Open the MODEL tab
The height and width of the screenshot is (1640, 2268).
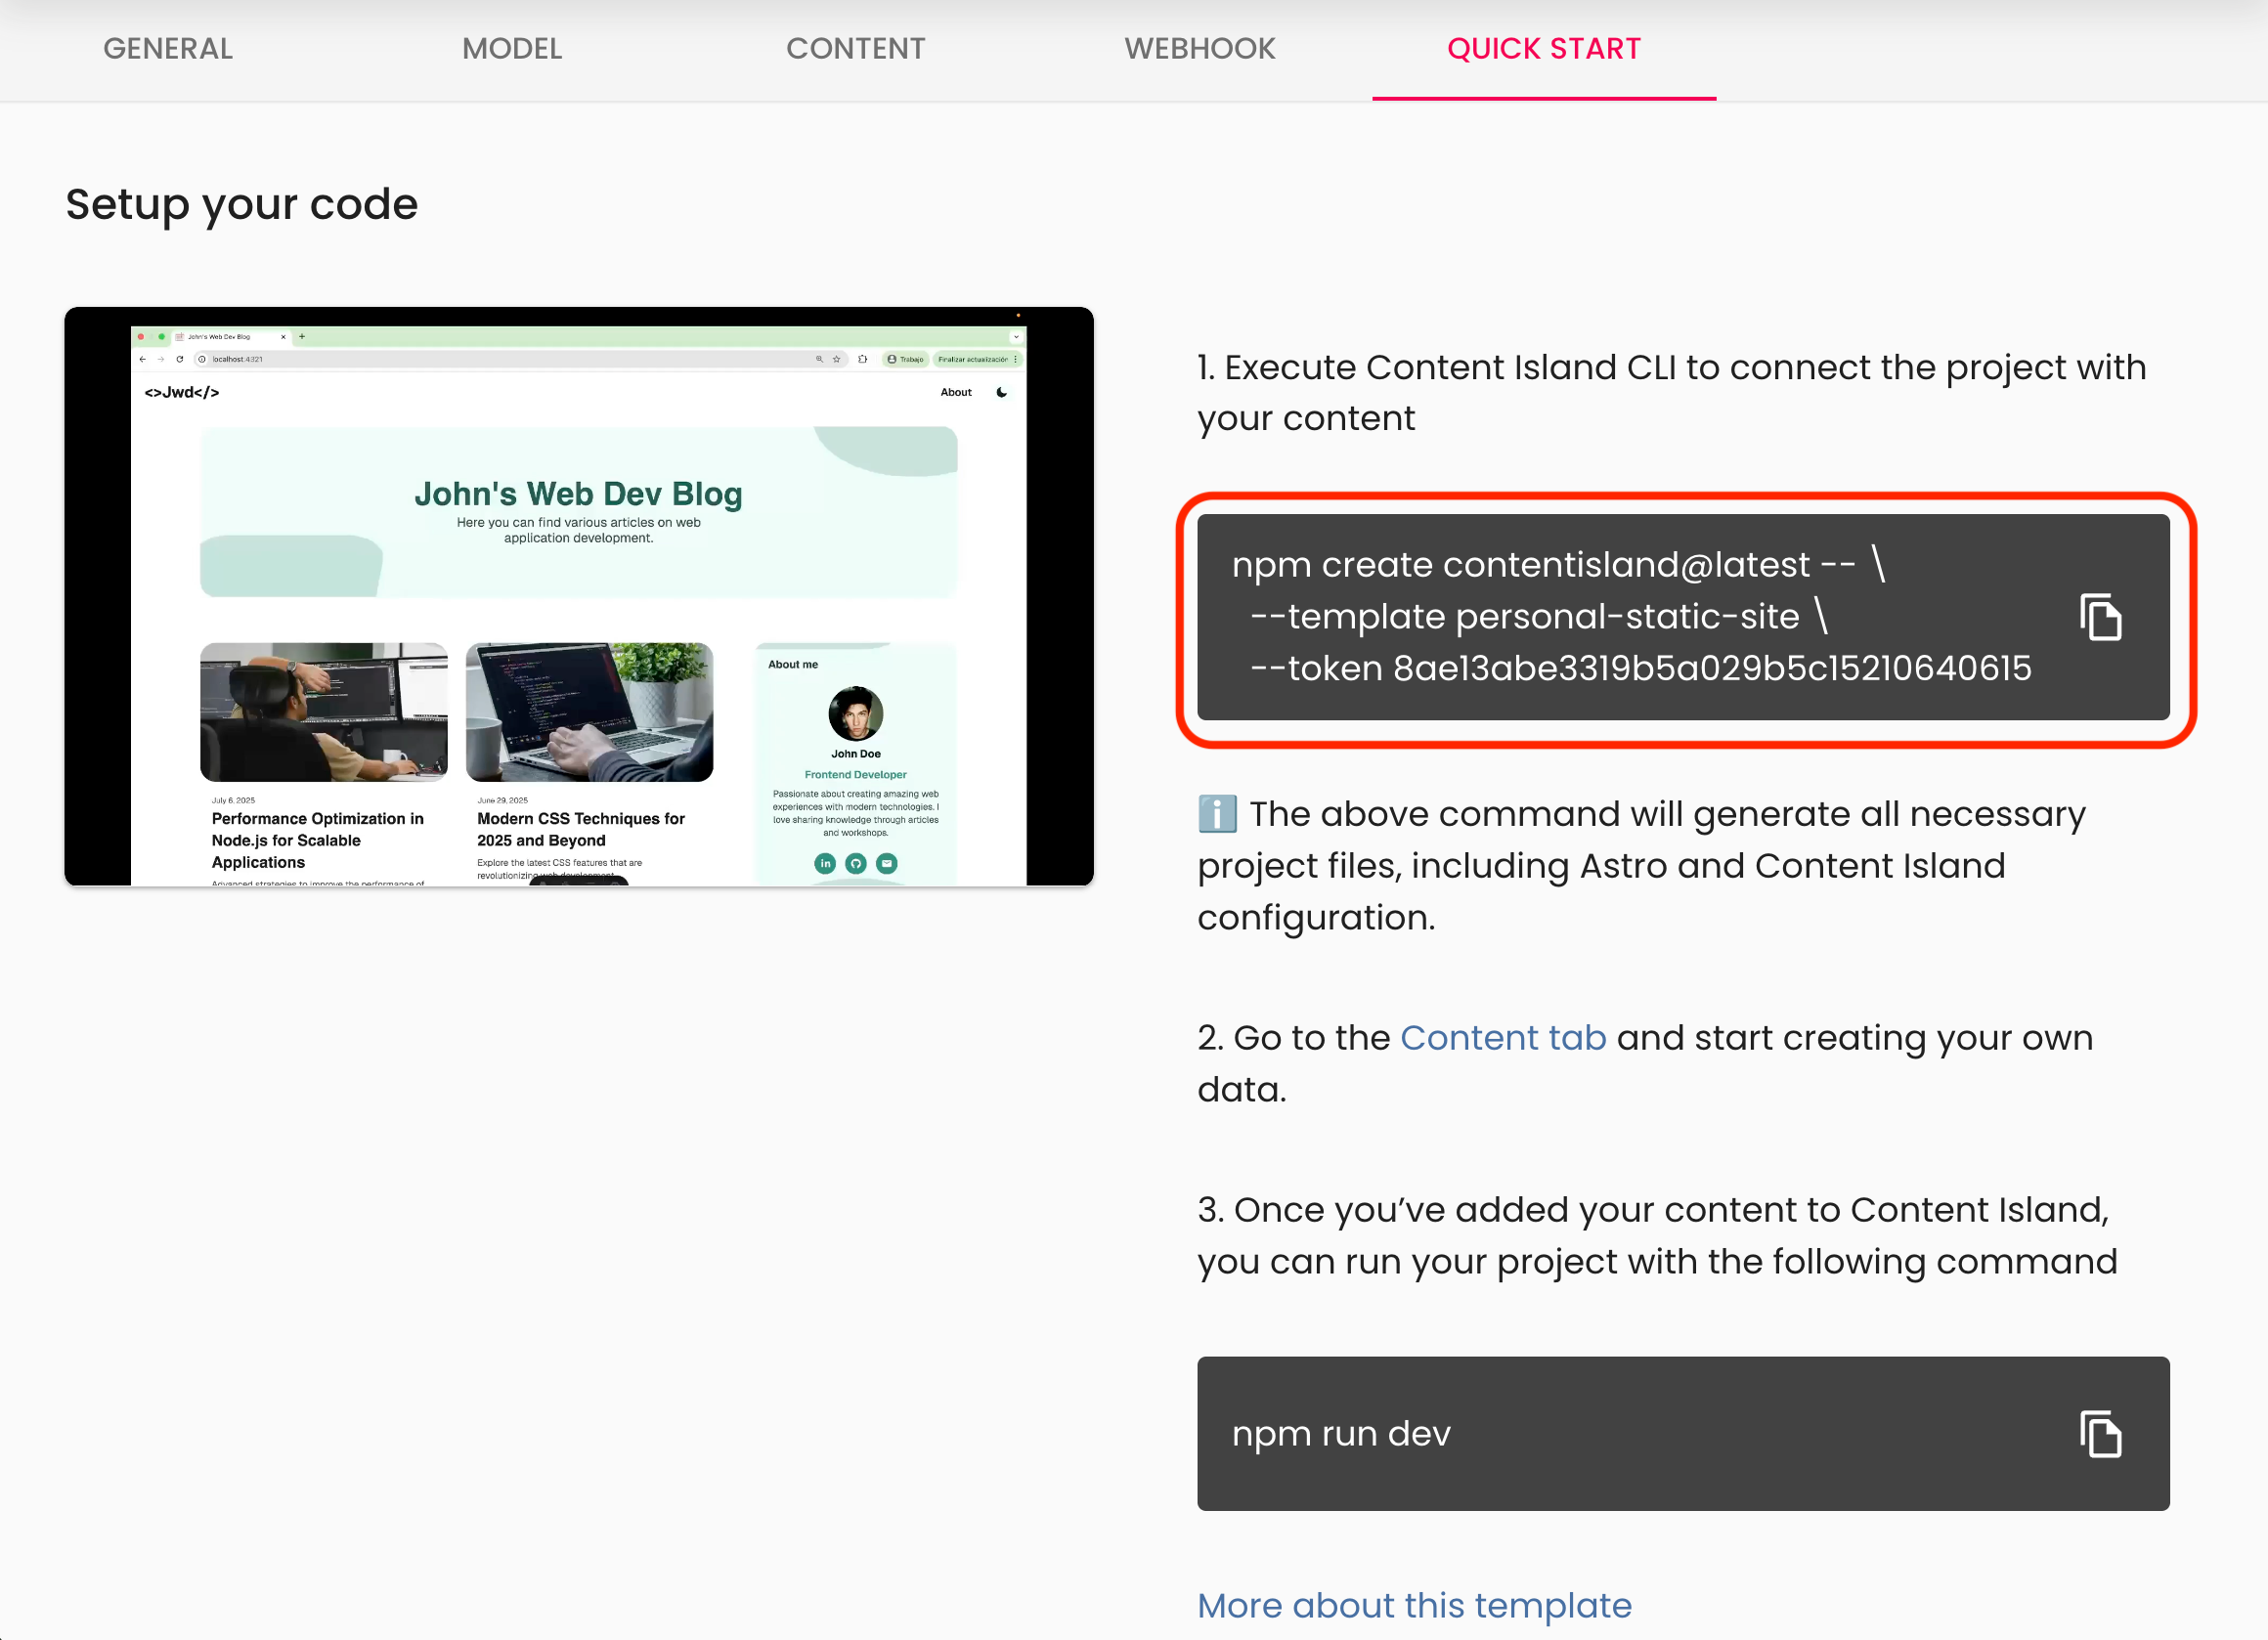[512, 48]
